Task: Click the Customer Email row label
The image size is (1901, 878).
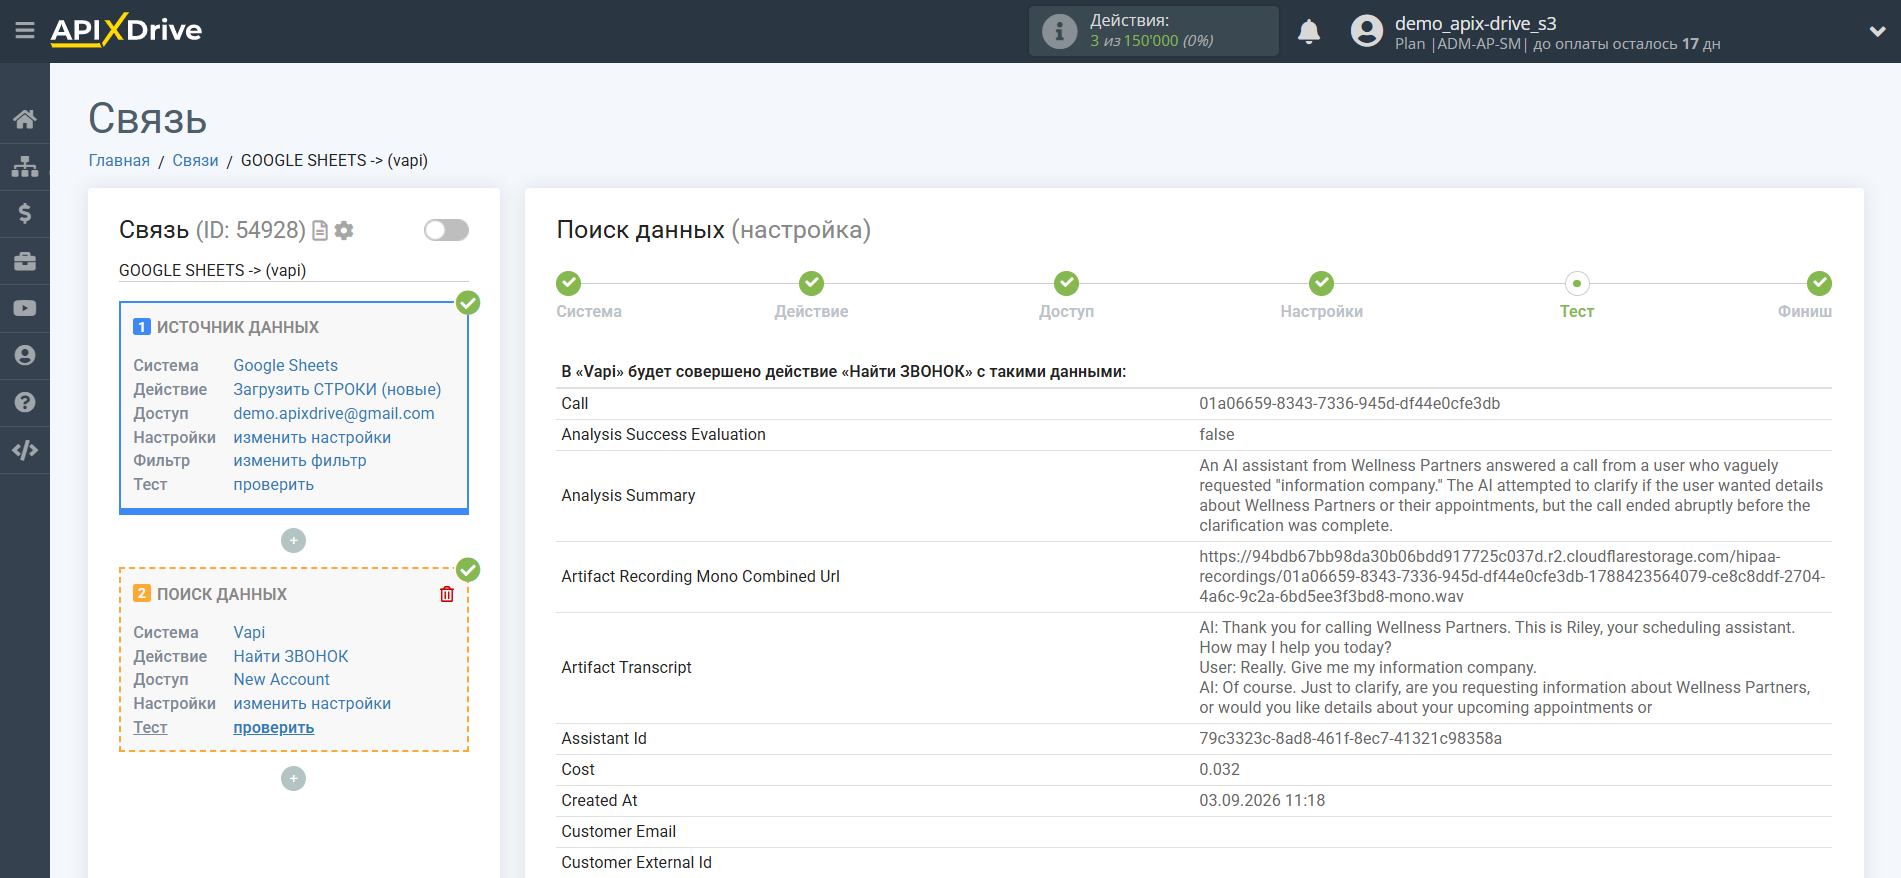Action: (618, 831)
